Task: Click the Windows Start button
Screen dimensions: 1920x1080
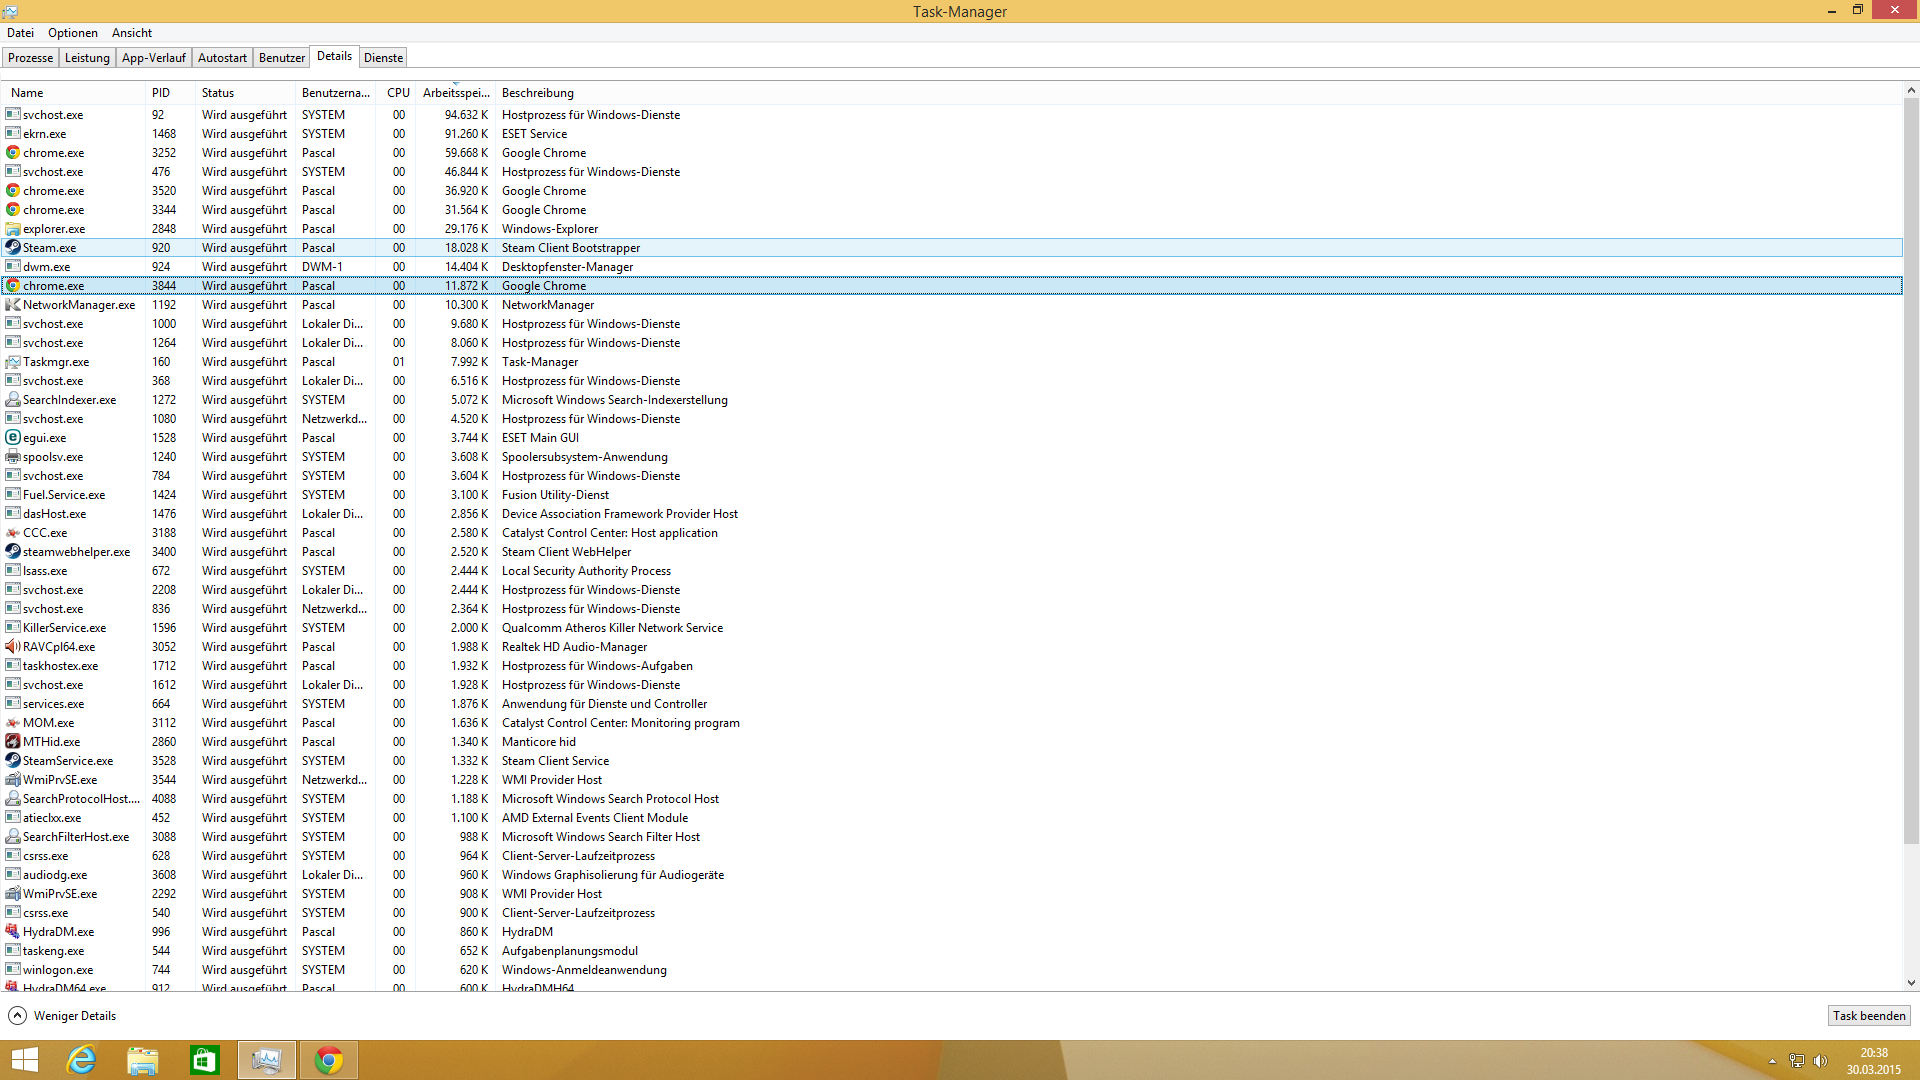Action: pyautogui.click(x=25, y=1060)
